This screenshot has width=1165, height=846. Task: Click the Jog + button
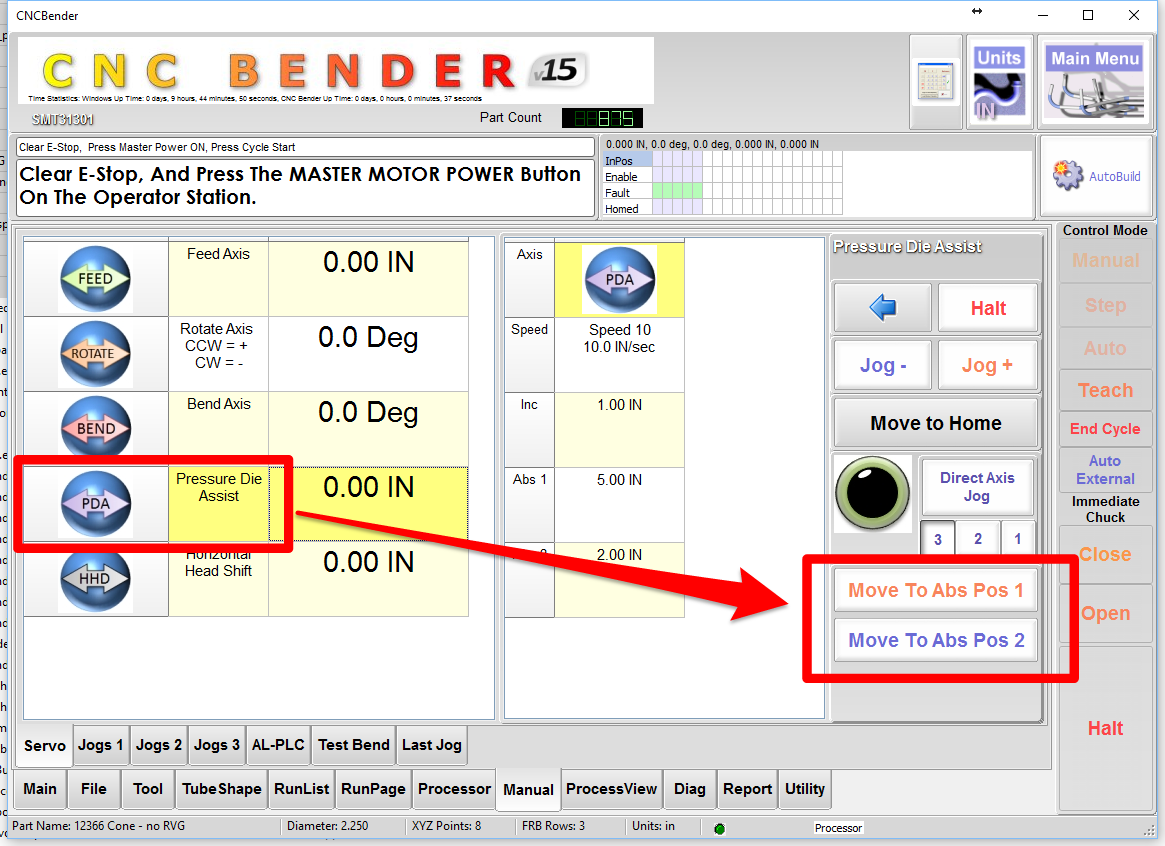click(988, 366)
